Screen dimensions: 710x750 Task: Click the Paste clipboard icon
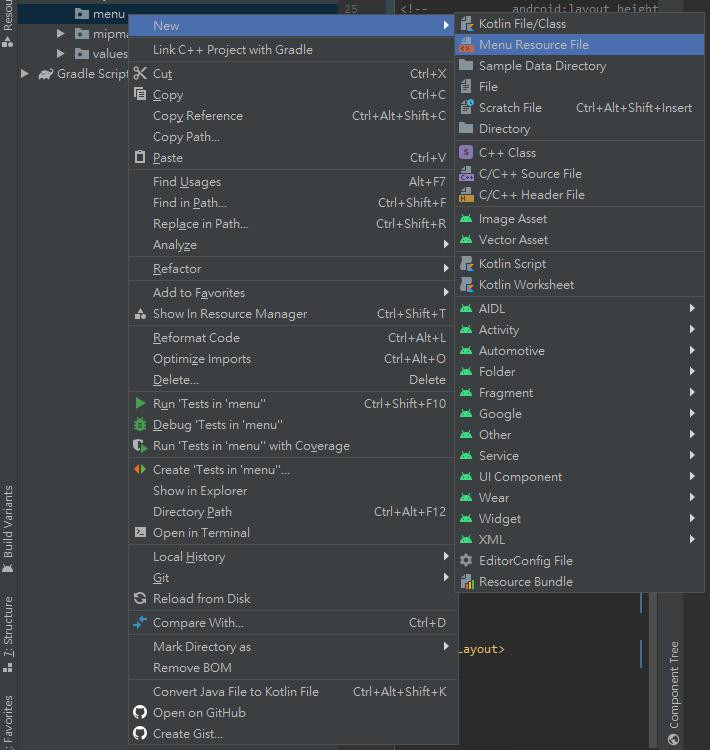(x=140, y=157)
